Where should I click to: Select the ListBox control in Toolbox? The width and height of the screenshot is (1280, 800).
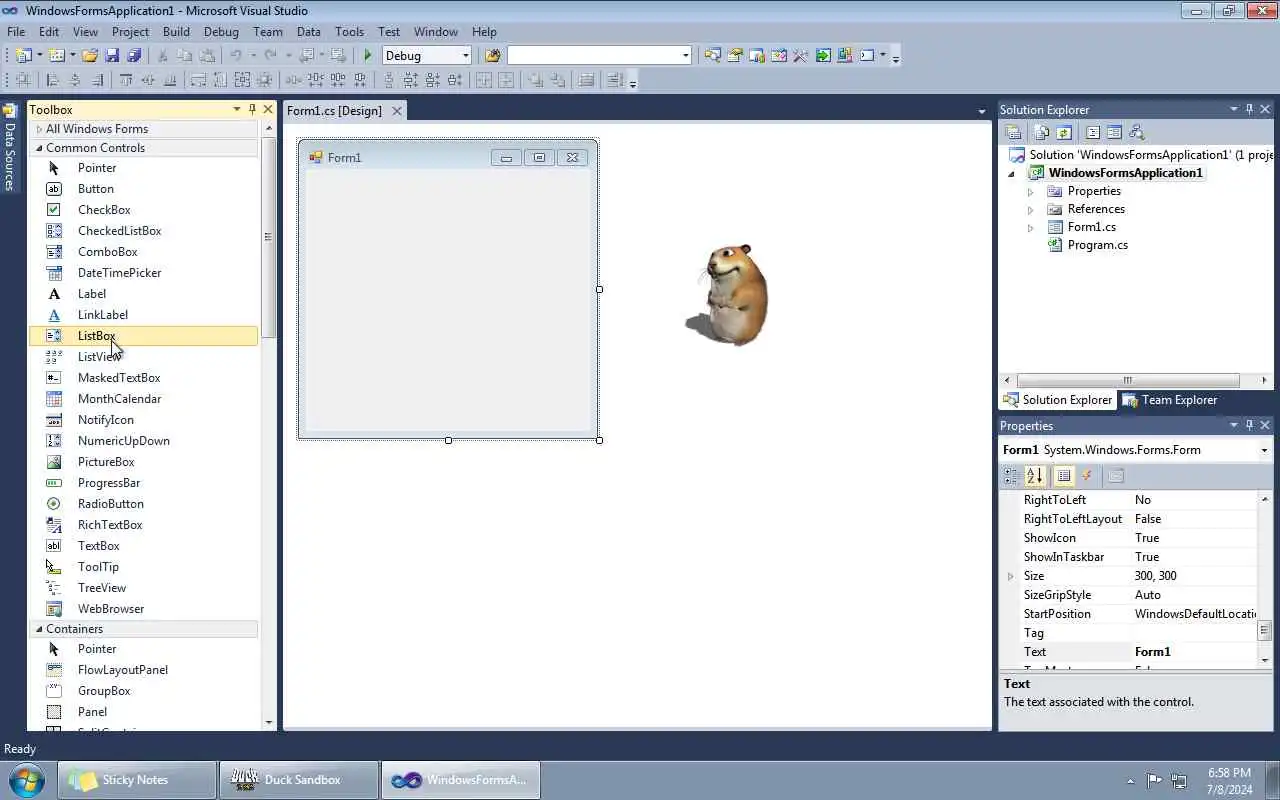click(x=144, y=336)
